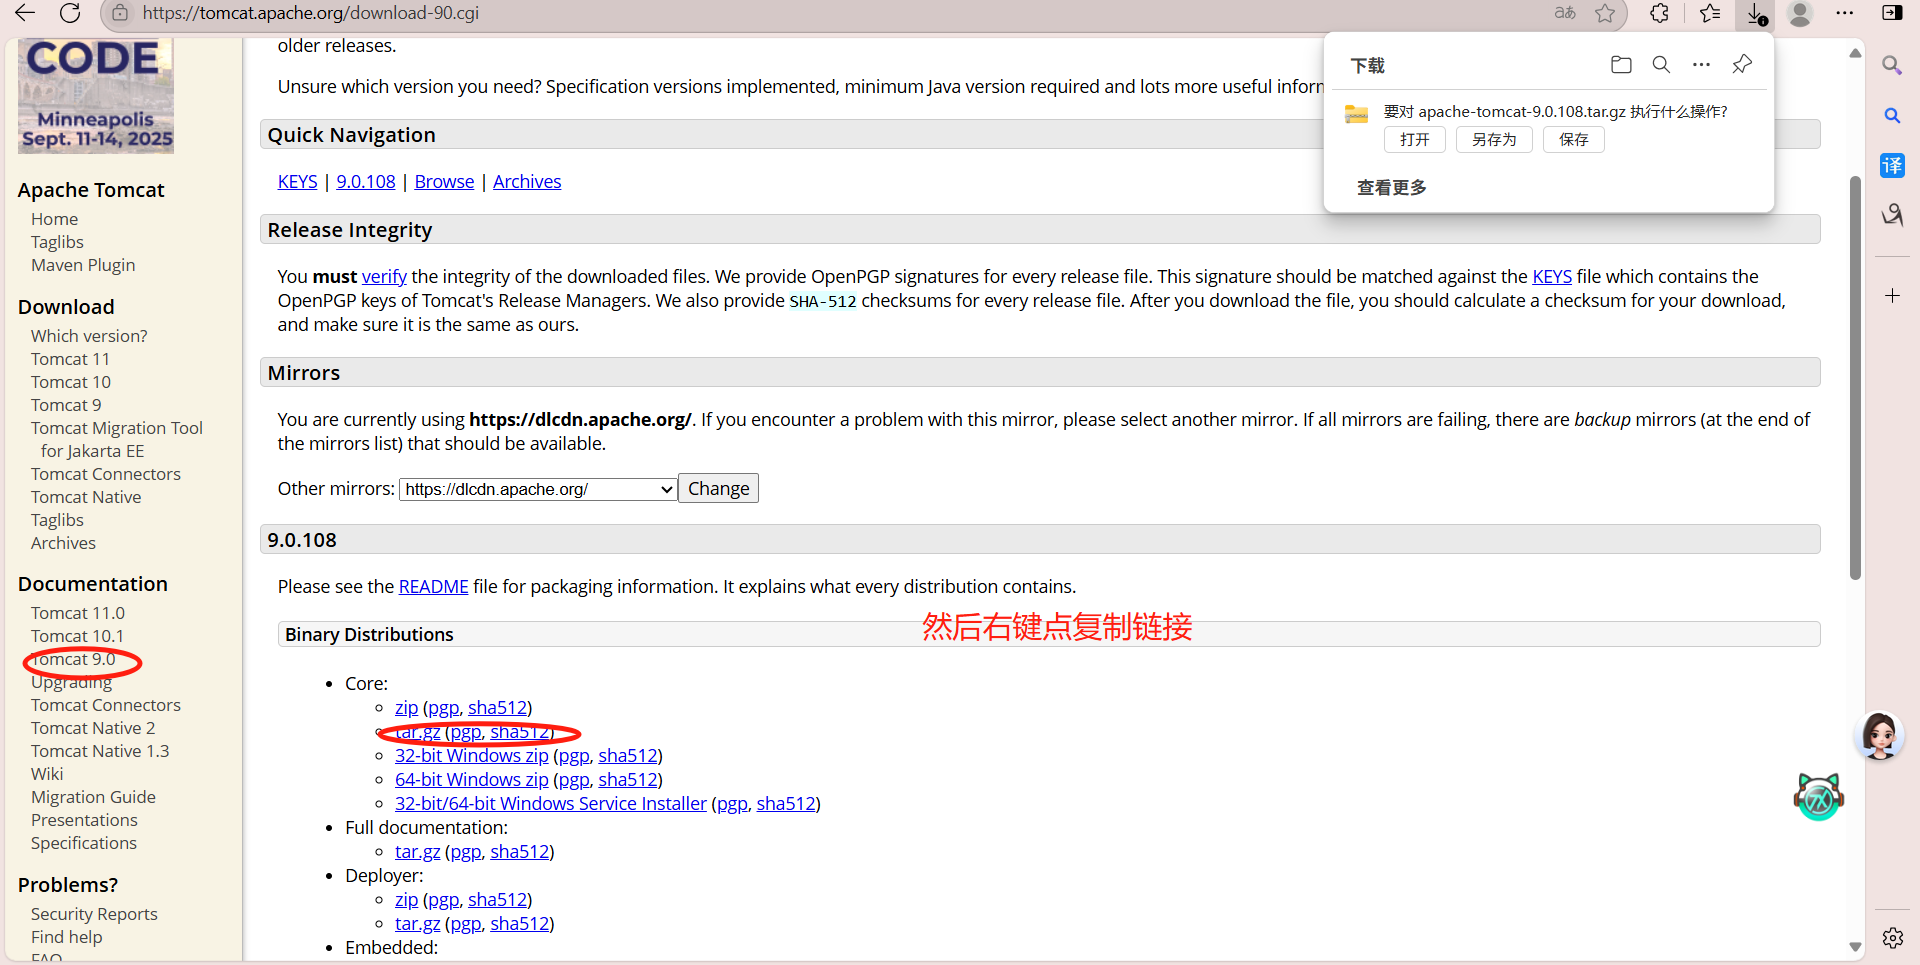
Task: Open site info lock icon
Action: pos(120,13)
